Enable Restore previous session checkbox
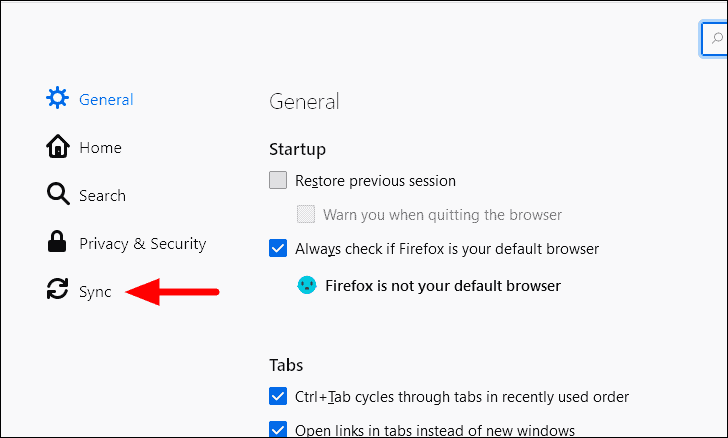Image resolution: width=728 pixels, height=438 pixels. (278, 180)
